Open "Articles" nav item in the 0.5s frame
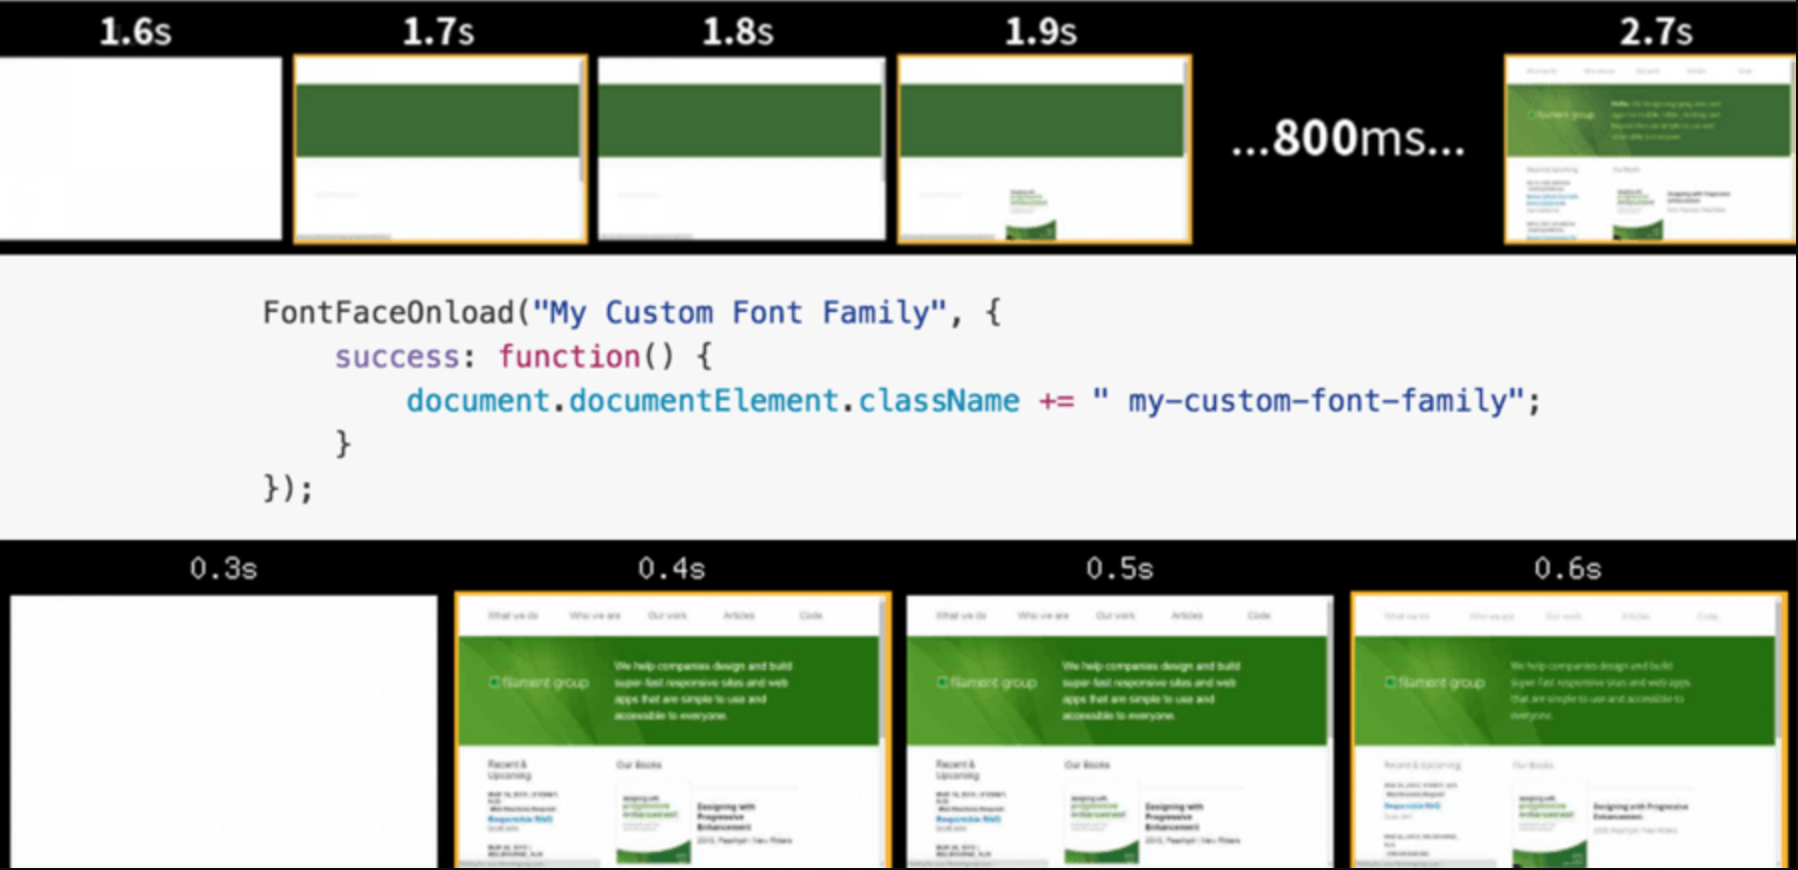This screenshot has height=870, width=1798. [1187, 616]
